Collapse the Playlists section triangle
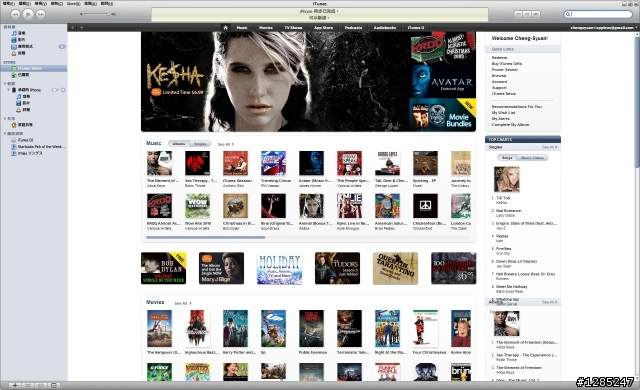The width and height of the screenshot is (640, 390). pyautogui.click(x=4, y=133)
